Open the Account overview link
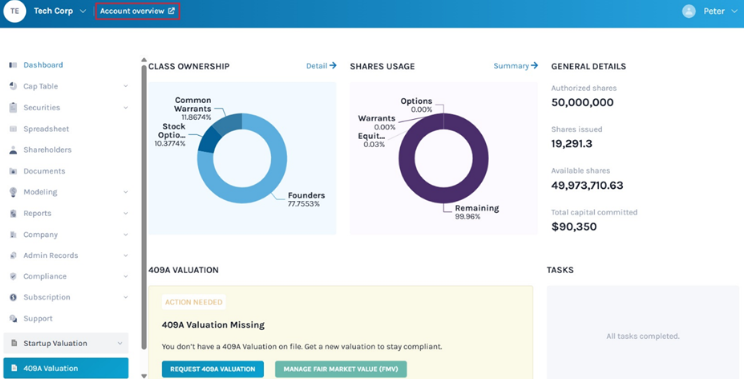This screenshot has width=744, height=379. click(138, 11)
